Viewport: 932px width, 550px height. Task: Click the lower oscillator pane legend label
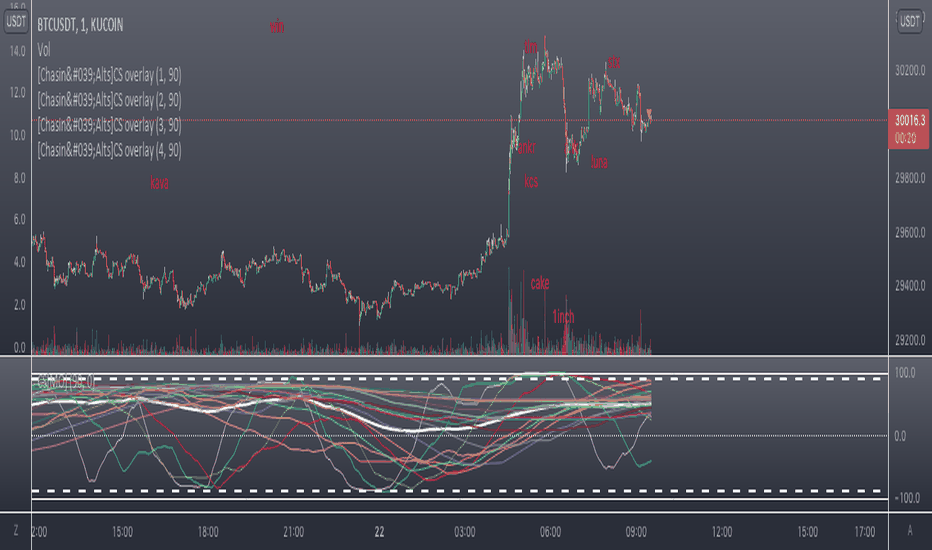tap(65, 382)
